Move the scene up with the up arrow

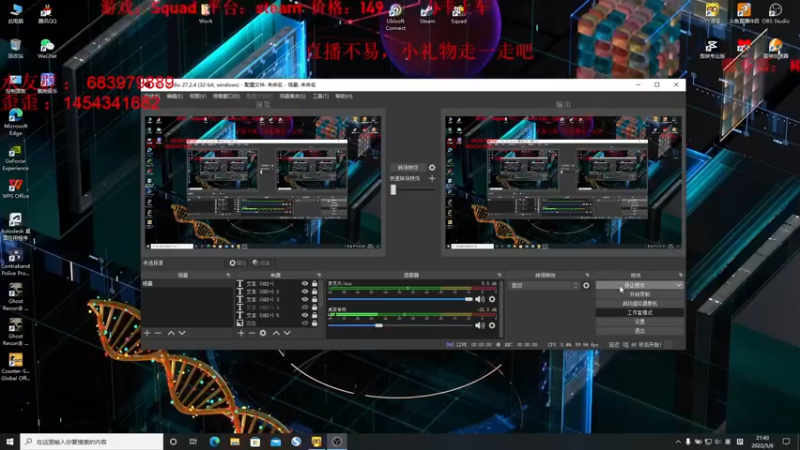tap(171, 333)
